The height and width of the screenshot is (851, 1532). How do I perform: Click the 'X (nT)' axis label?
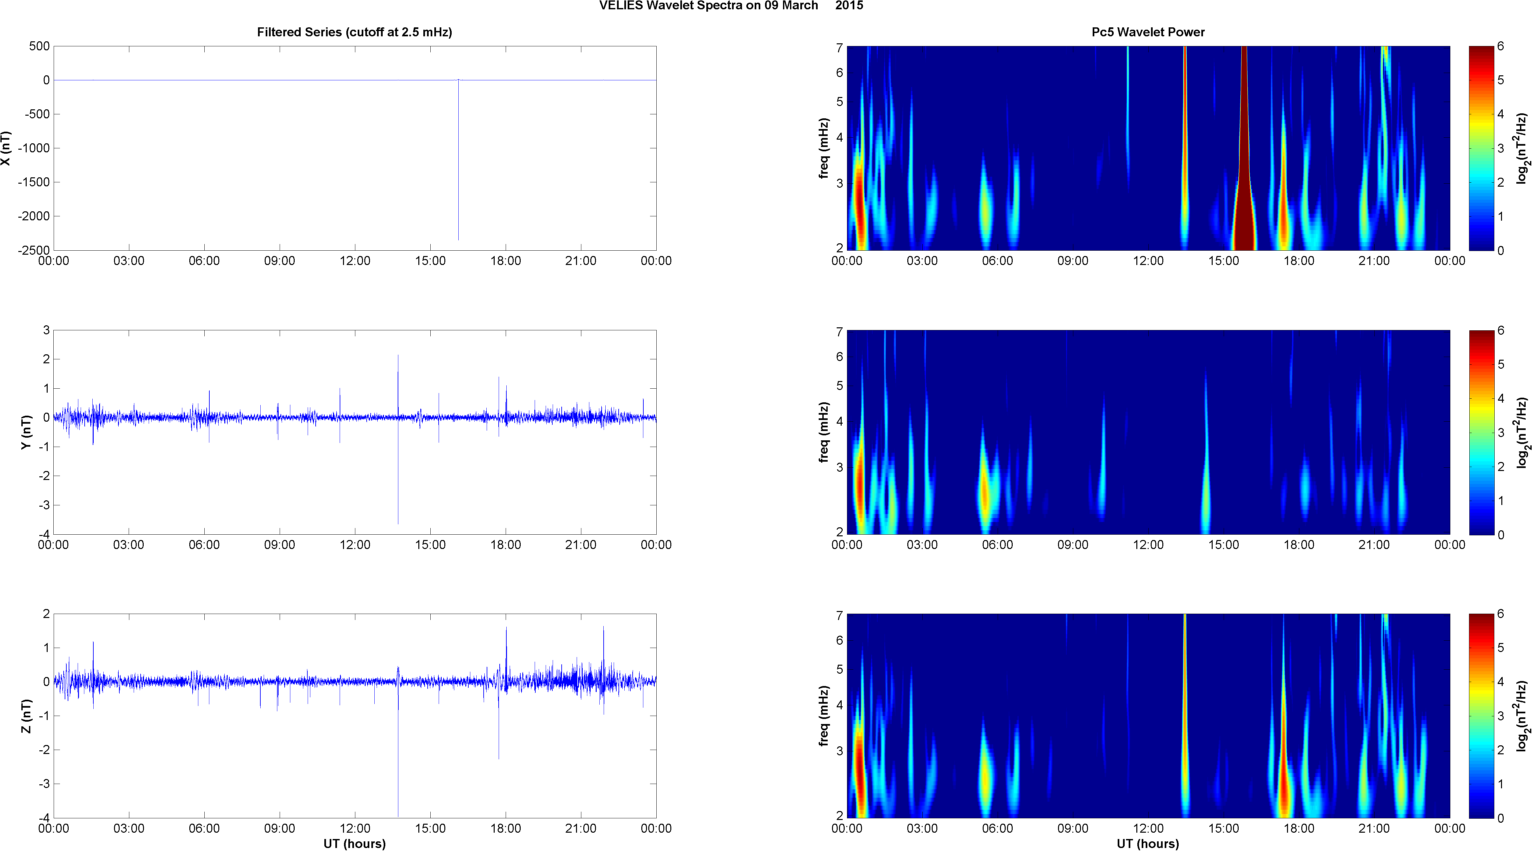6,148
